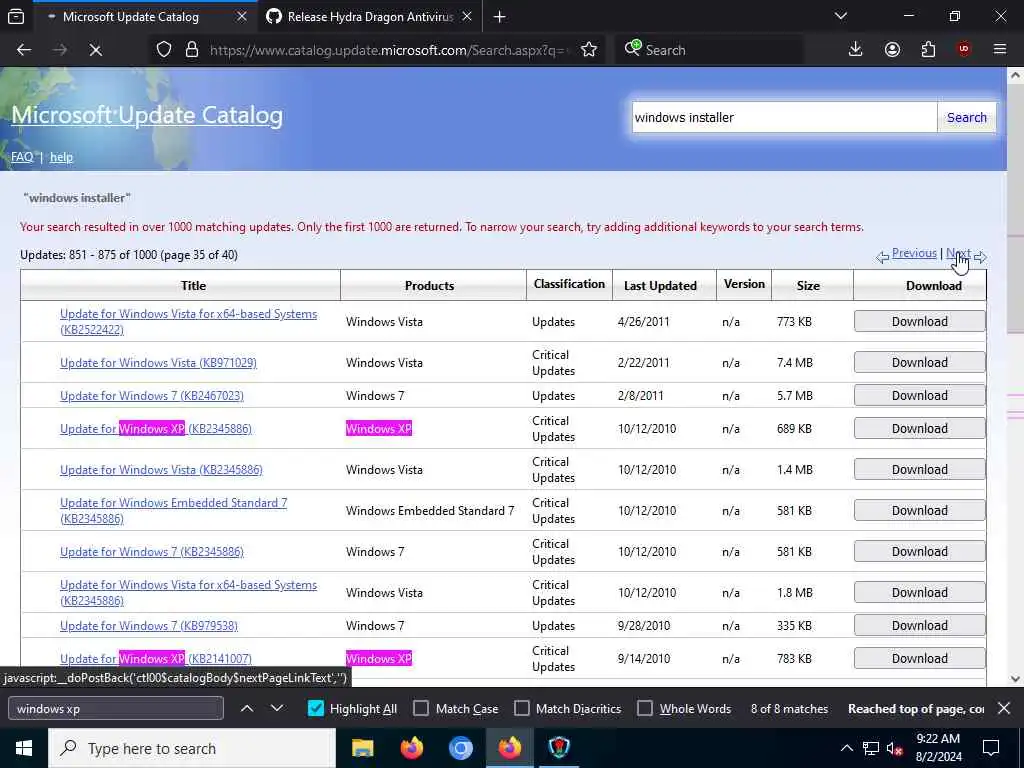
Task: Click the Microsoft Update Catalog heading link
Action: click(x=147, y=115)
